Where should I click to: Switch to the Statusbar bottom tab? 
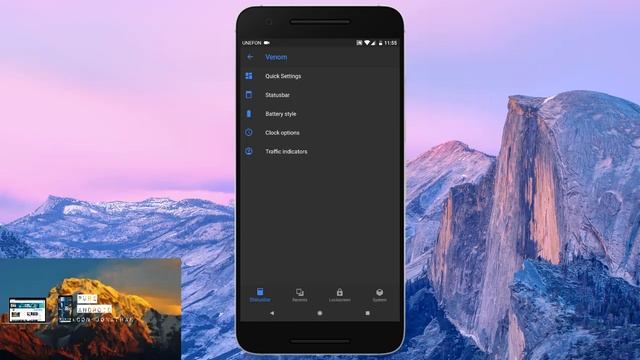coord(260,295)
